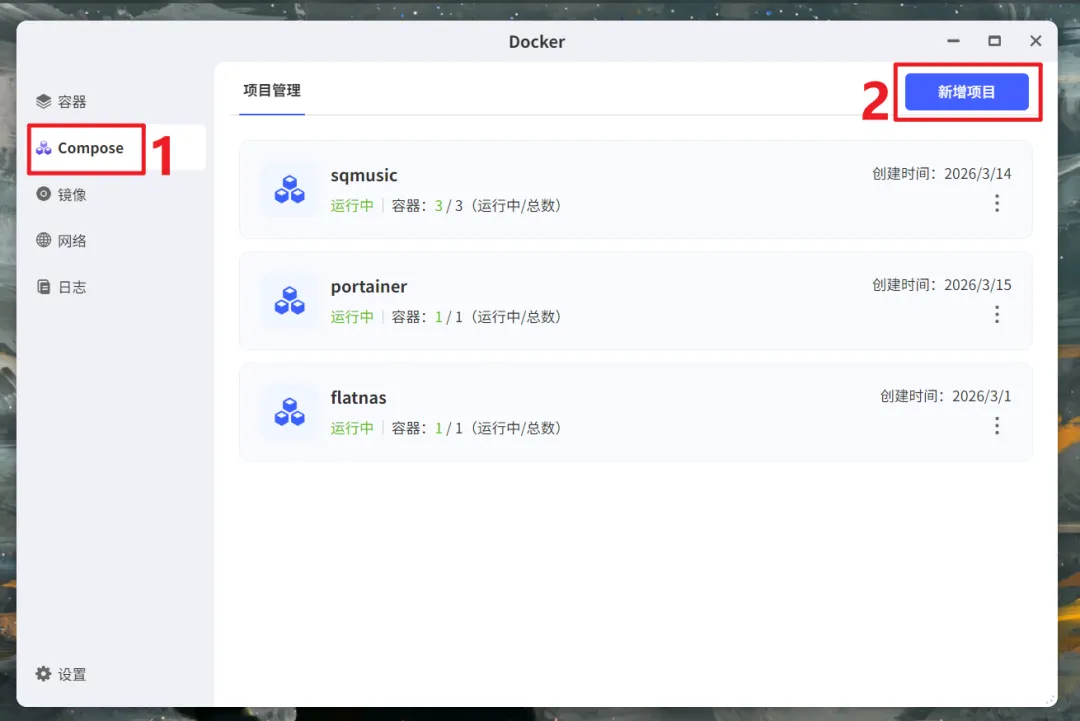
Task: Click container count 1 / 1 for flatnas
Action: [x=448, y=428]
